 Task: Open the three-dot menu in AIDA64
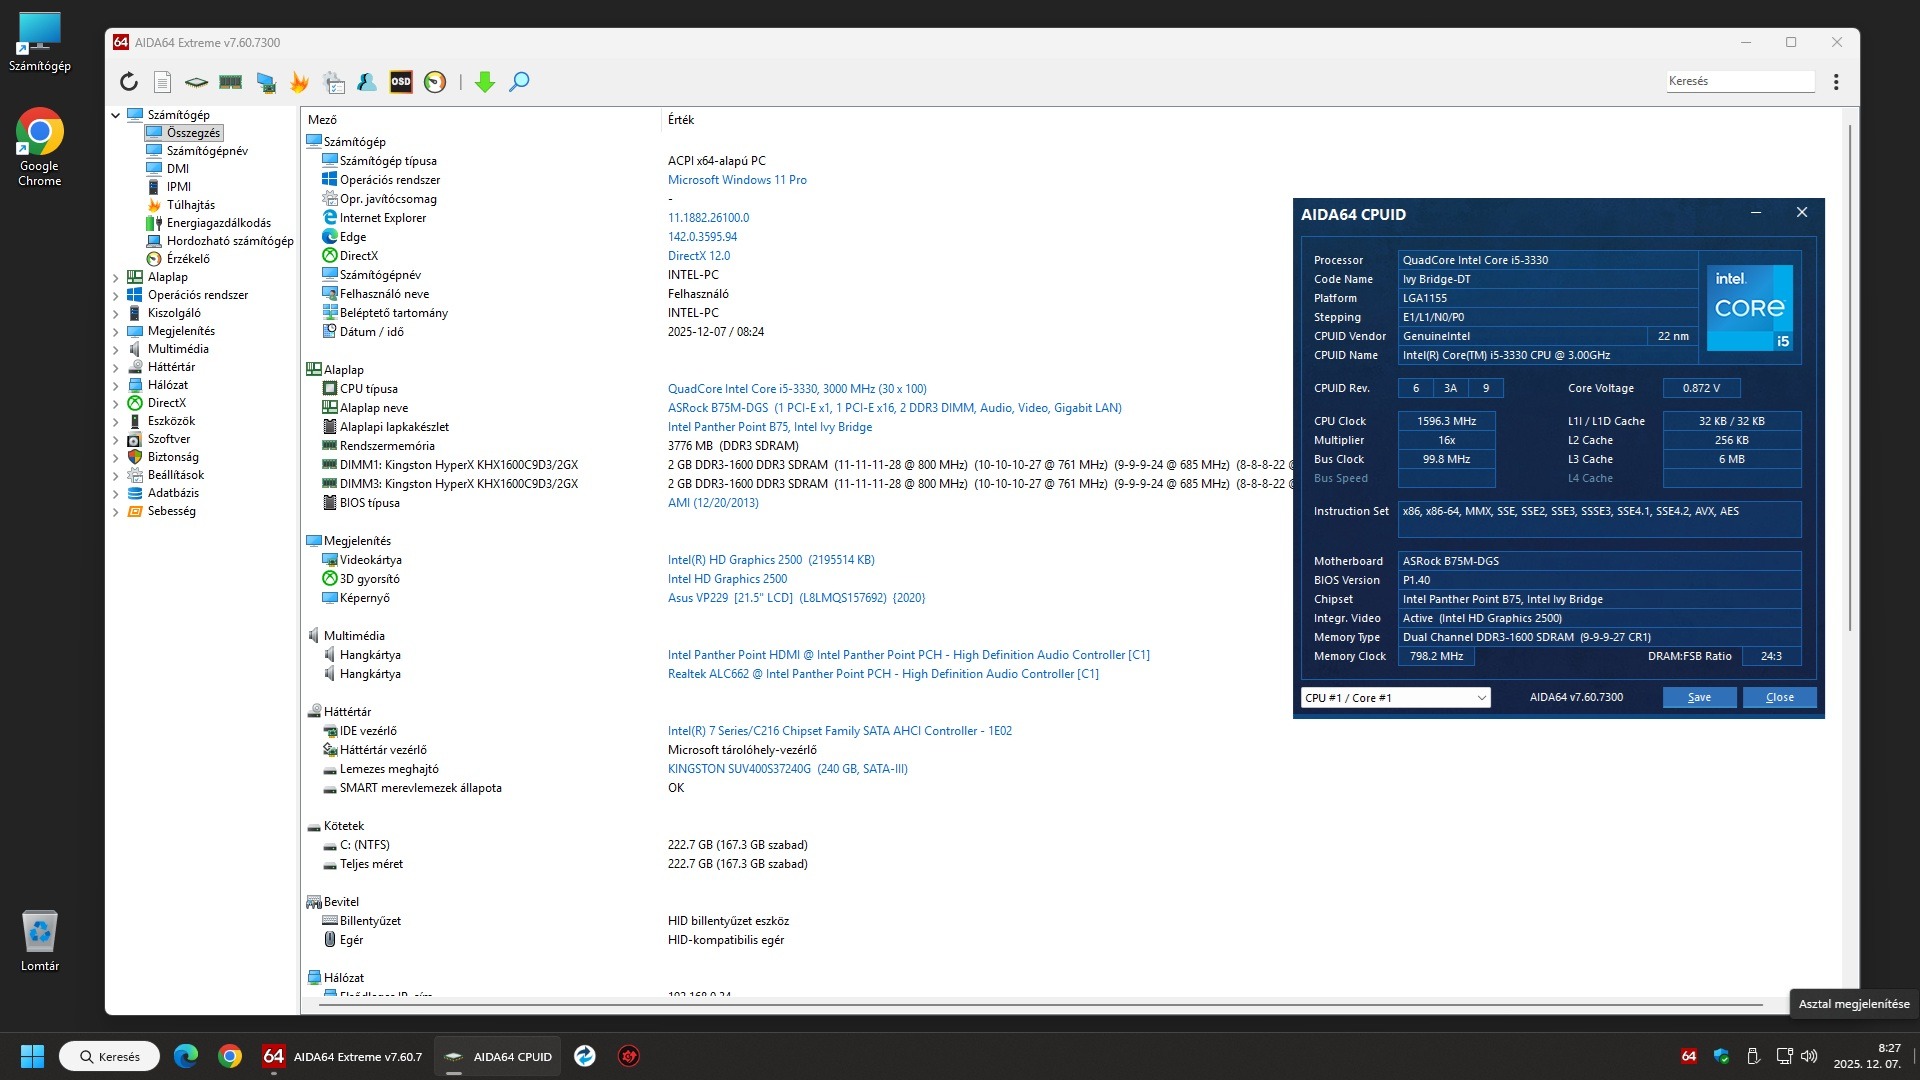[x=1836, y=82]
